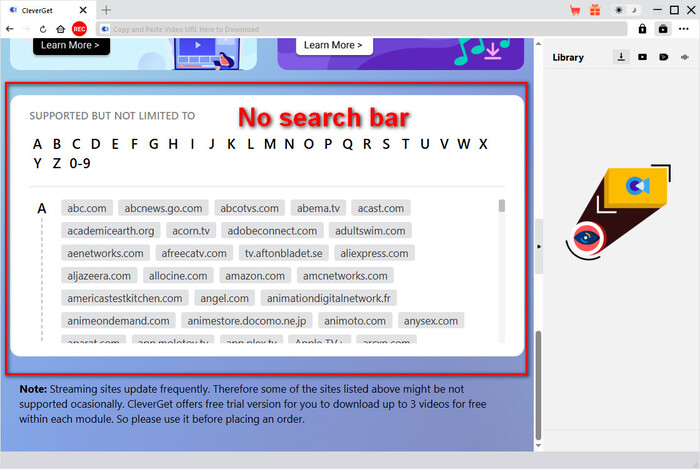The image size is (700, 469).
Task: Show downloaded videos in the Library
Action: 642,57
